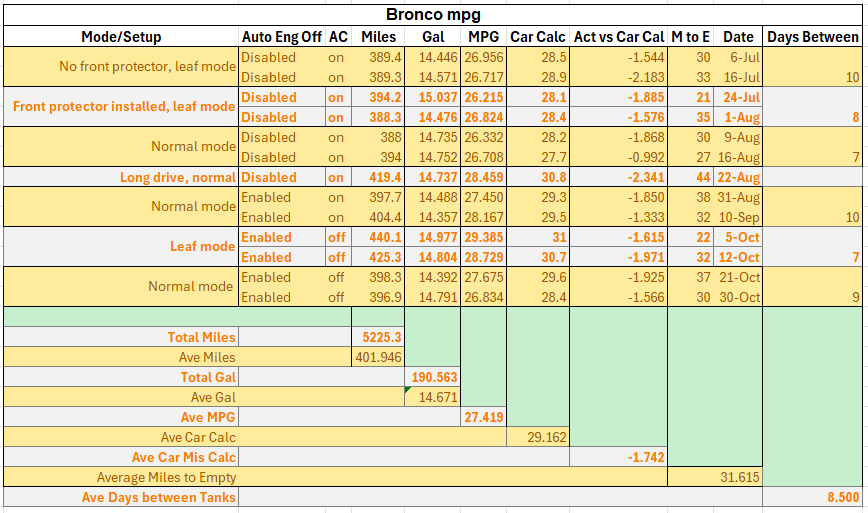Select the average gallons value 14.671
868x513 pixels.
(x=432, y=397)
